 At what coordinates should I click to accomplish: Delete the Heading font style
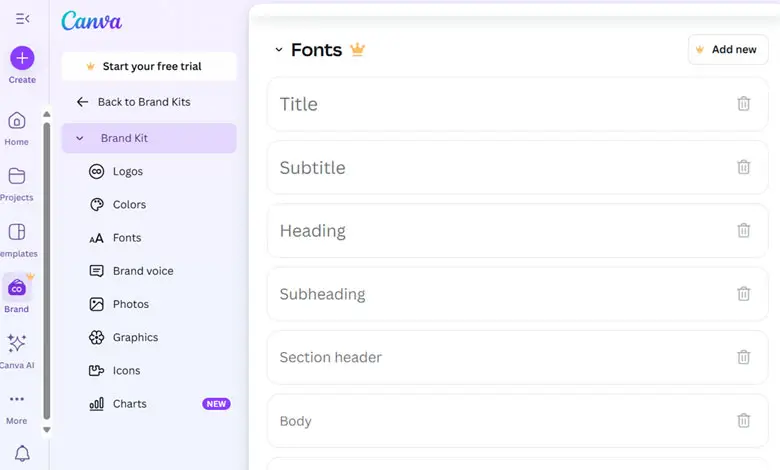tap(744, 230)
